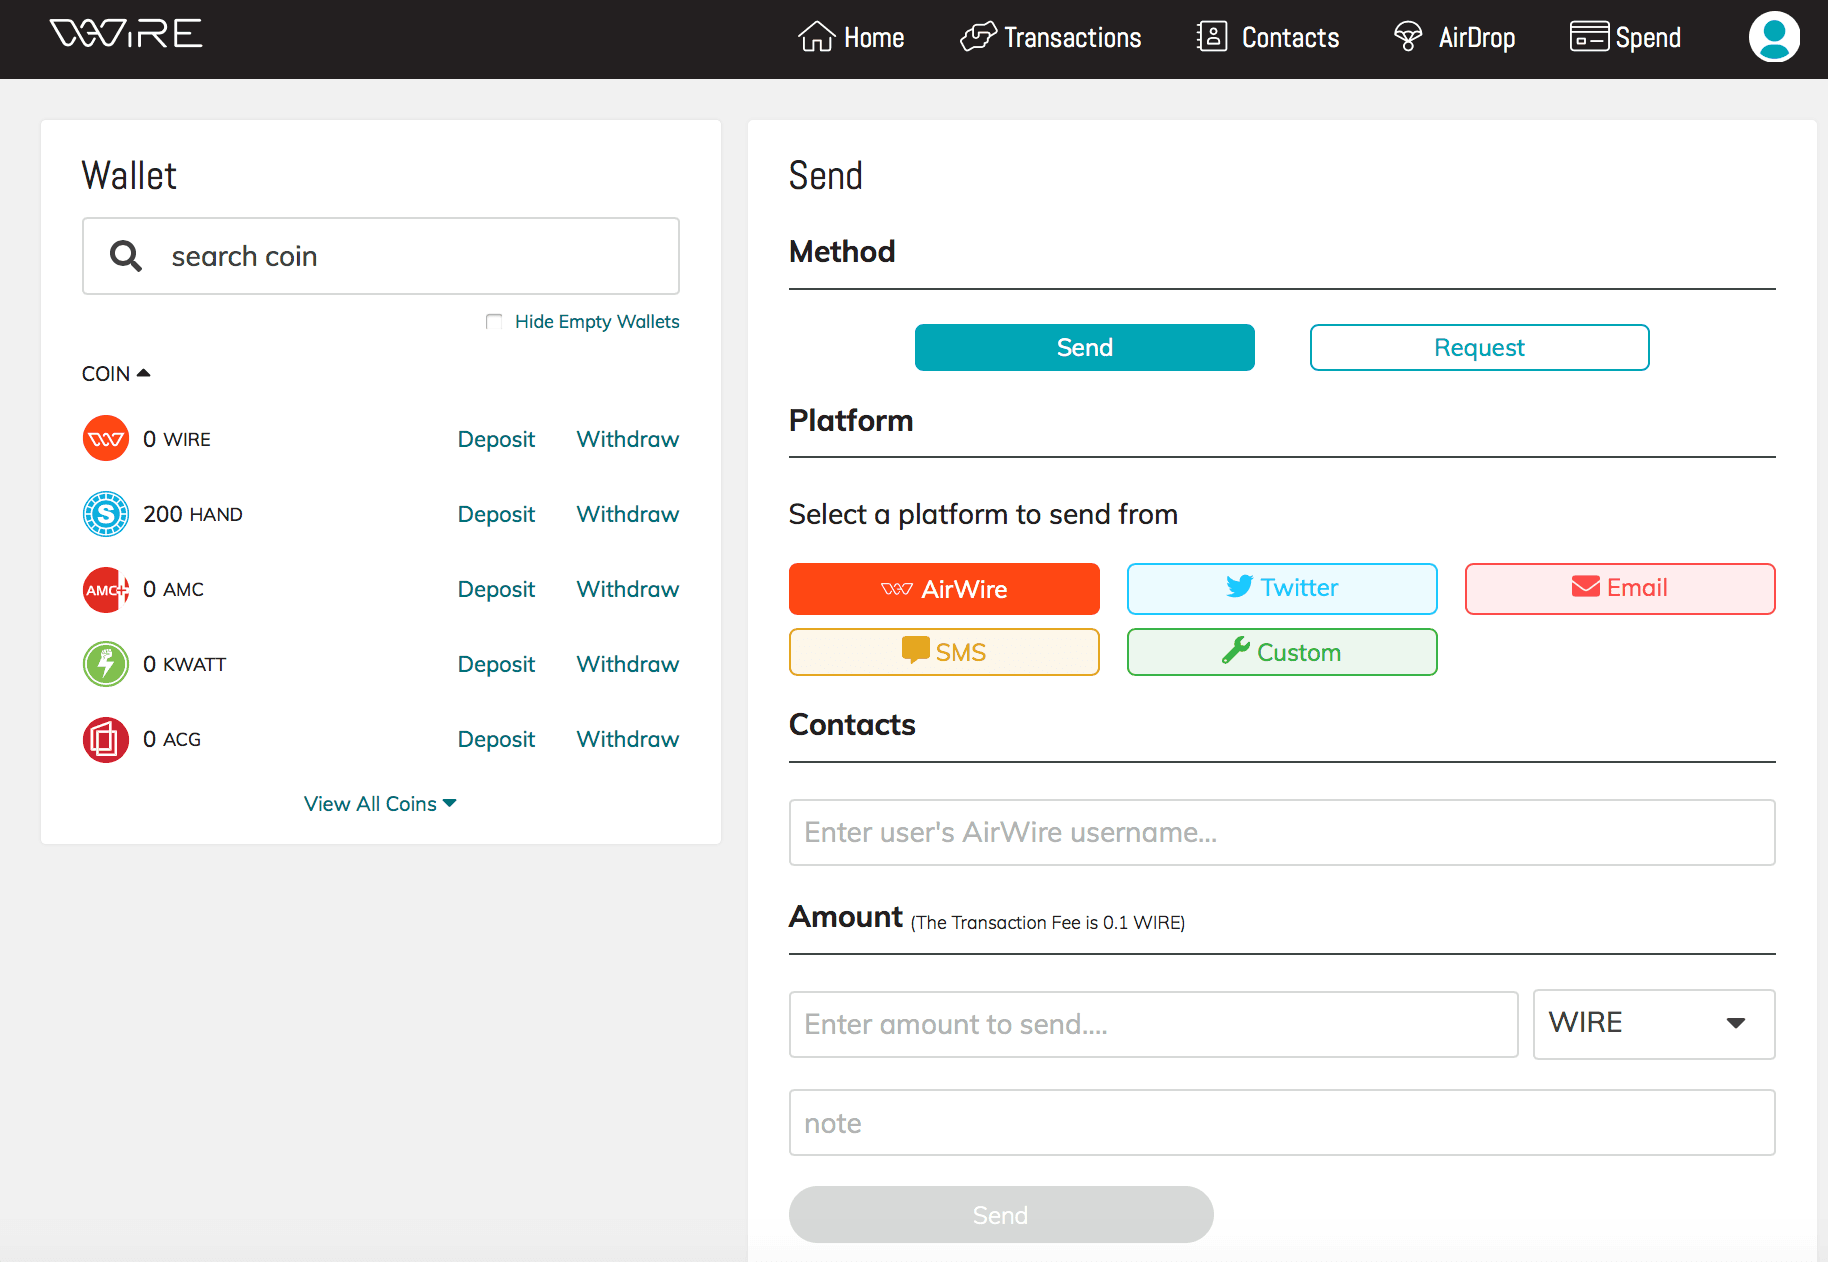The image size is (1828, 1262).
Task: Go to Transactions page
Action: point(1051,37)
